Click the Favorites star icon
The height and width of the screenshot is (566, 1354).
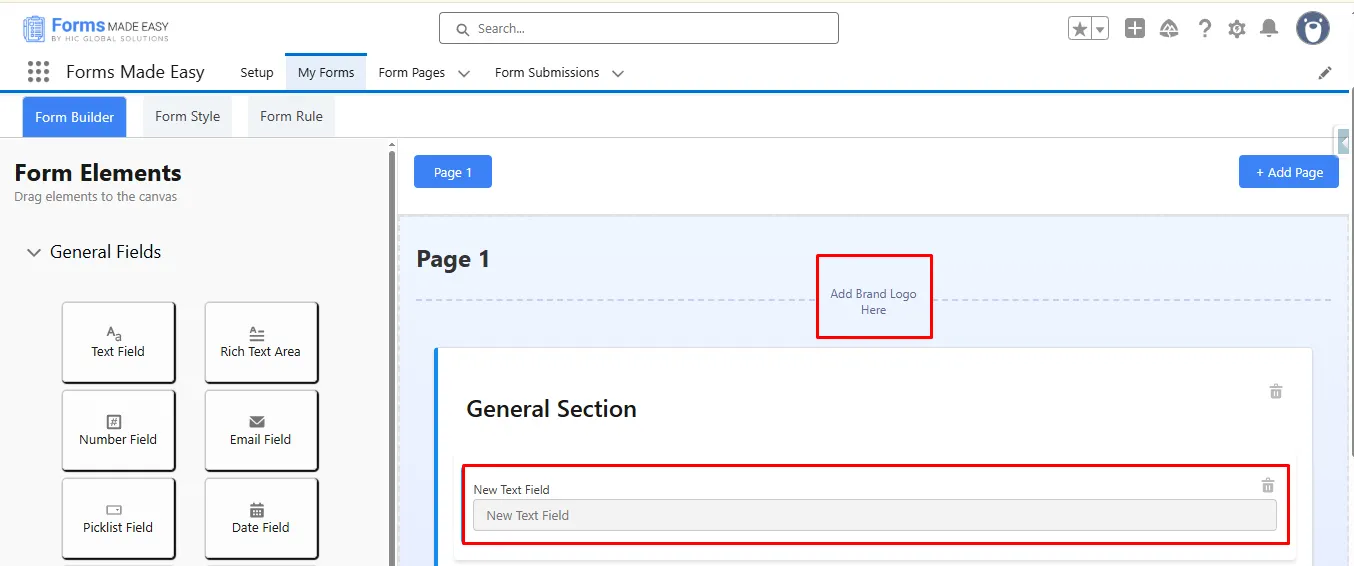[1080, 29]
